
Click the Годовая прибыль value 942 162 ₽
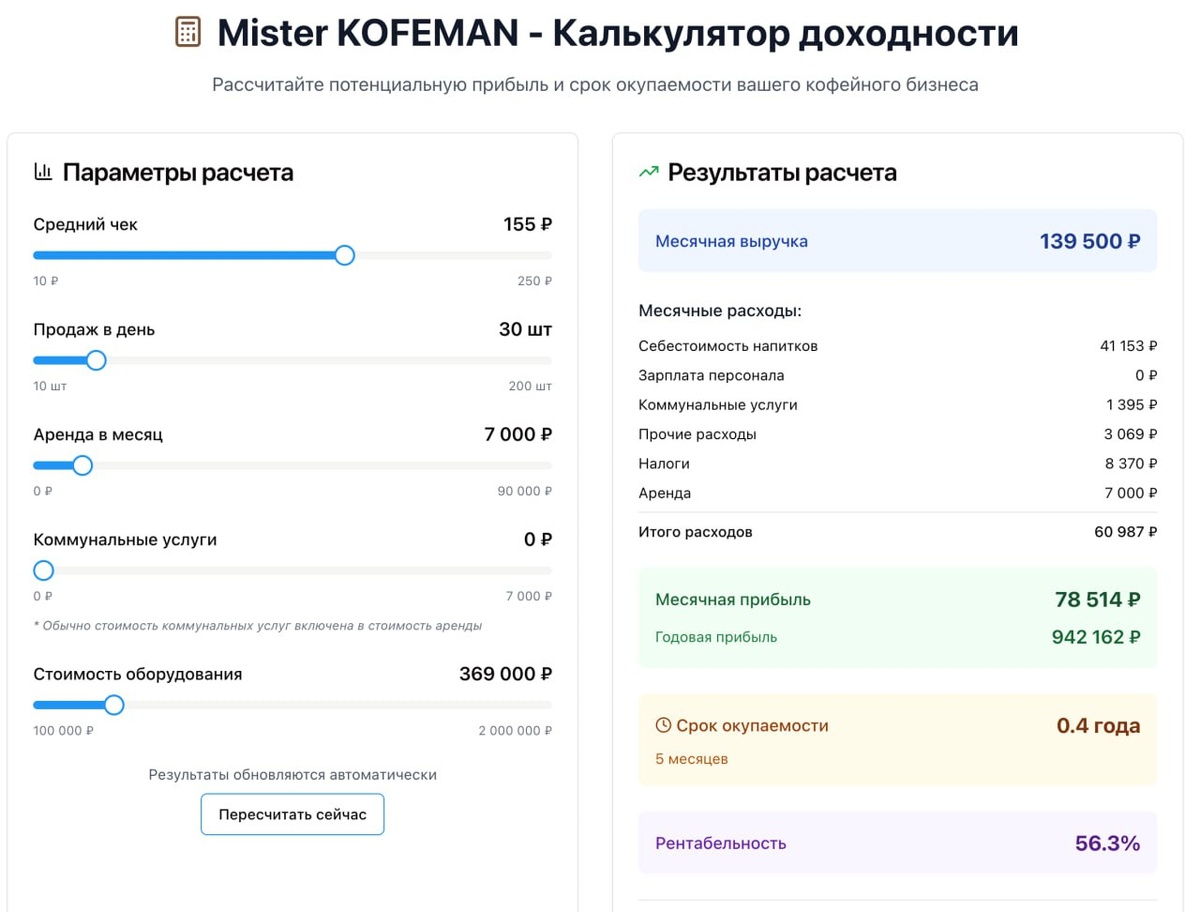tap(1095, 637)
